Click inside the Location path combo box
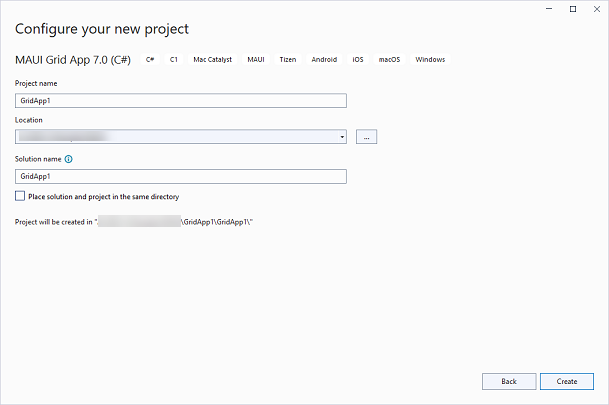 tap(175, 137)
